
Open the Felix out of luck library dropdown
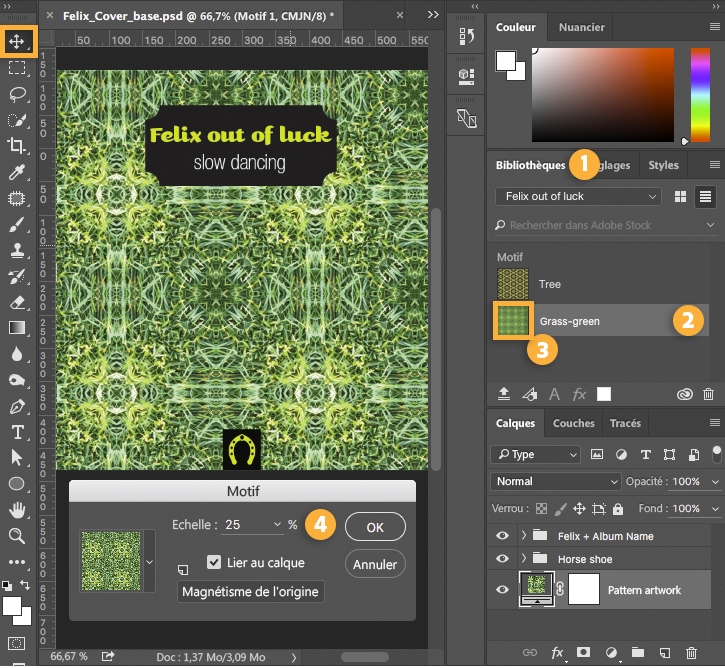click(x=578, y=197)
